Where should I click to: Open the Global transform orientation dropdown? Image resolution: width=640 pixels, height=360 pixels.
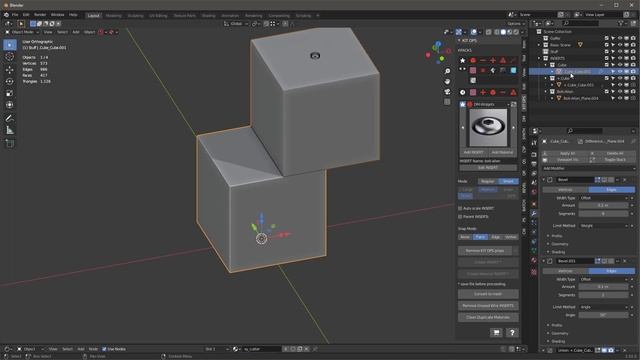[x=236, y=24]
